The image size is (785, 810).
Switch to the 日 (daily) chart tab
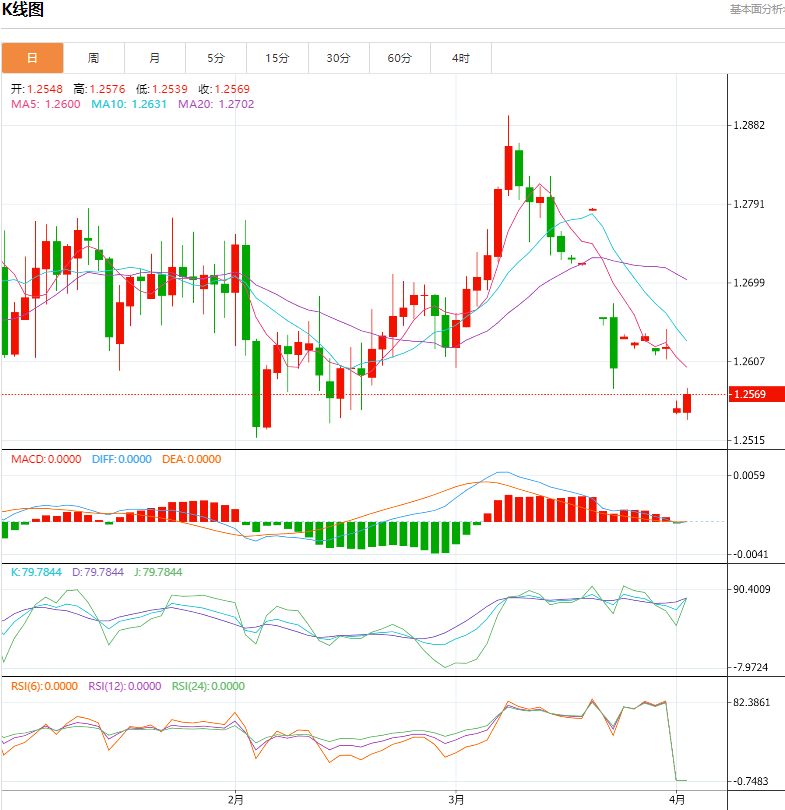click(32, 58)
